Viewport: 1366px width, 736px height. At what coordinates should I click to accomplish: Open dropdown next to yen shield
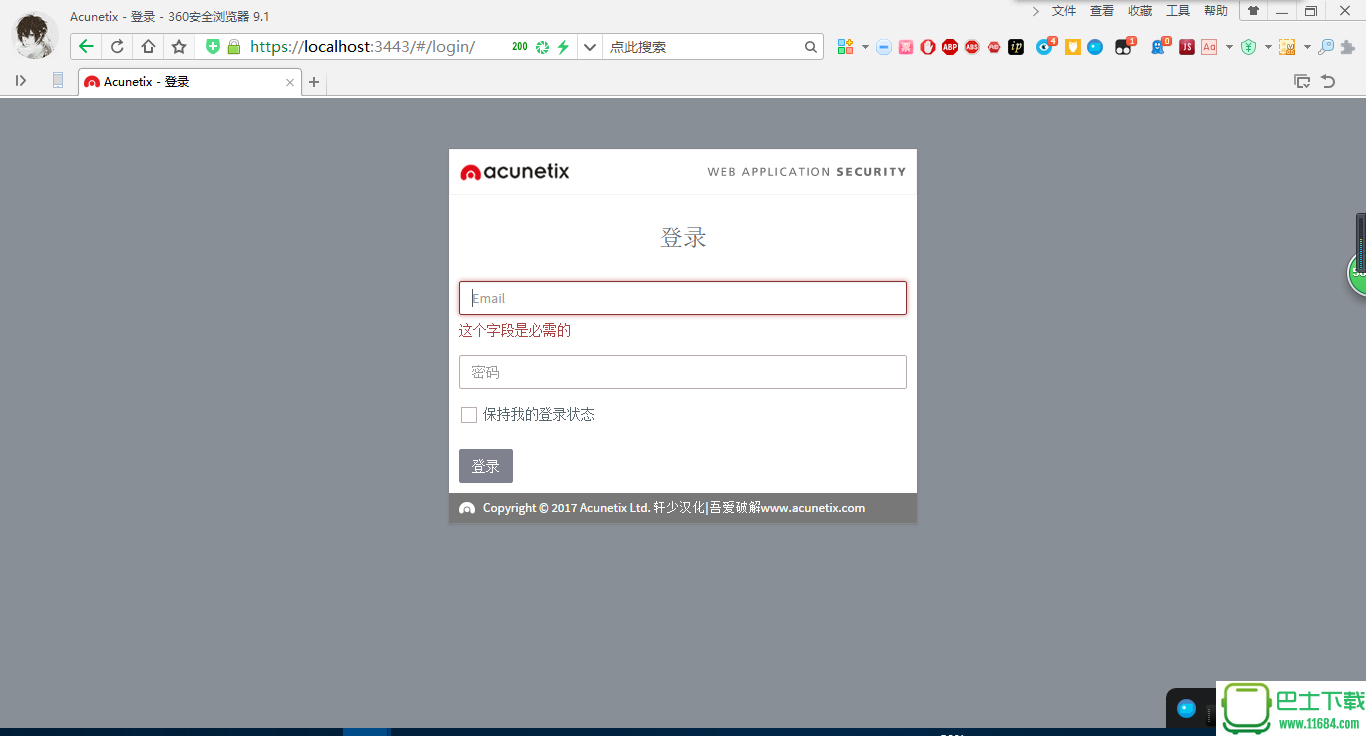[1268, 47]
